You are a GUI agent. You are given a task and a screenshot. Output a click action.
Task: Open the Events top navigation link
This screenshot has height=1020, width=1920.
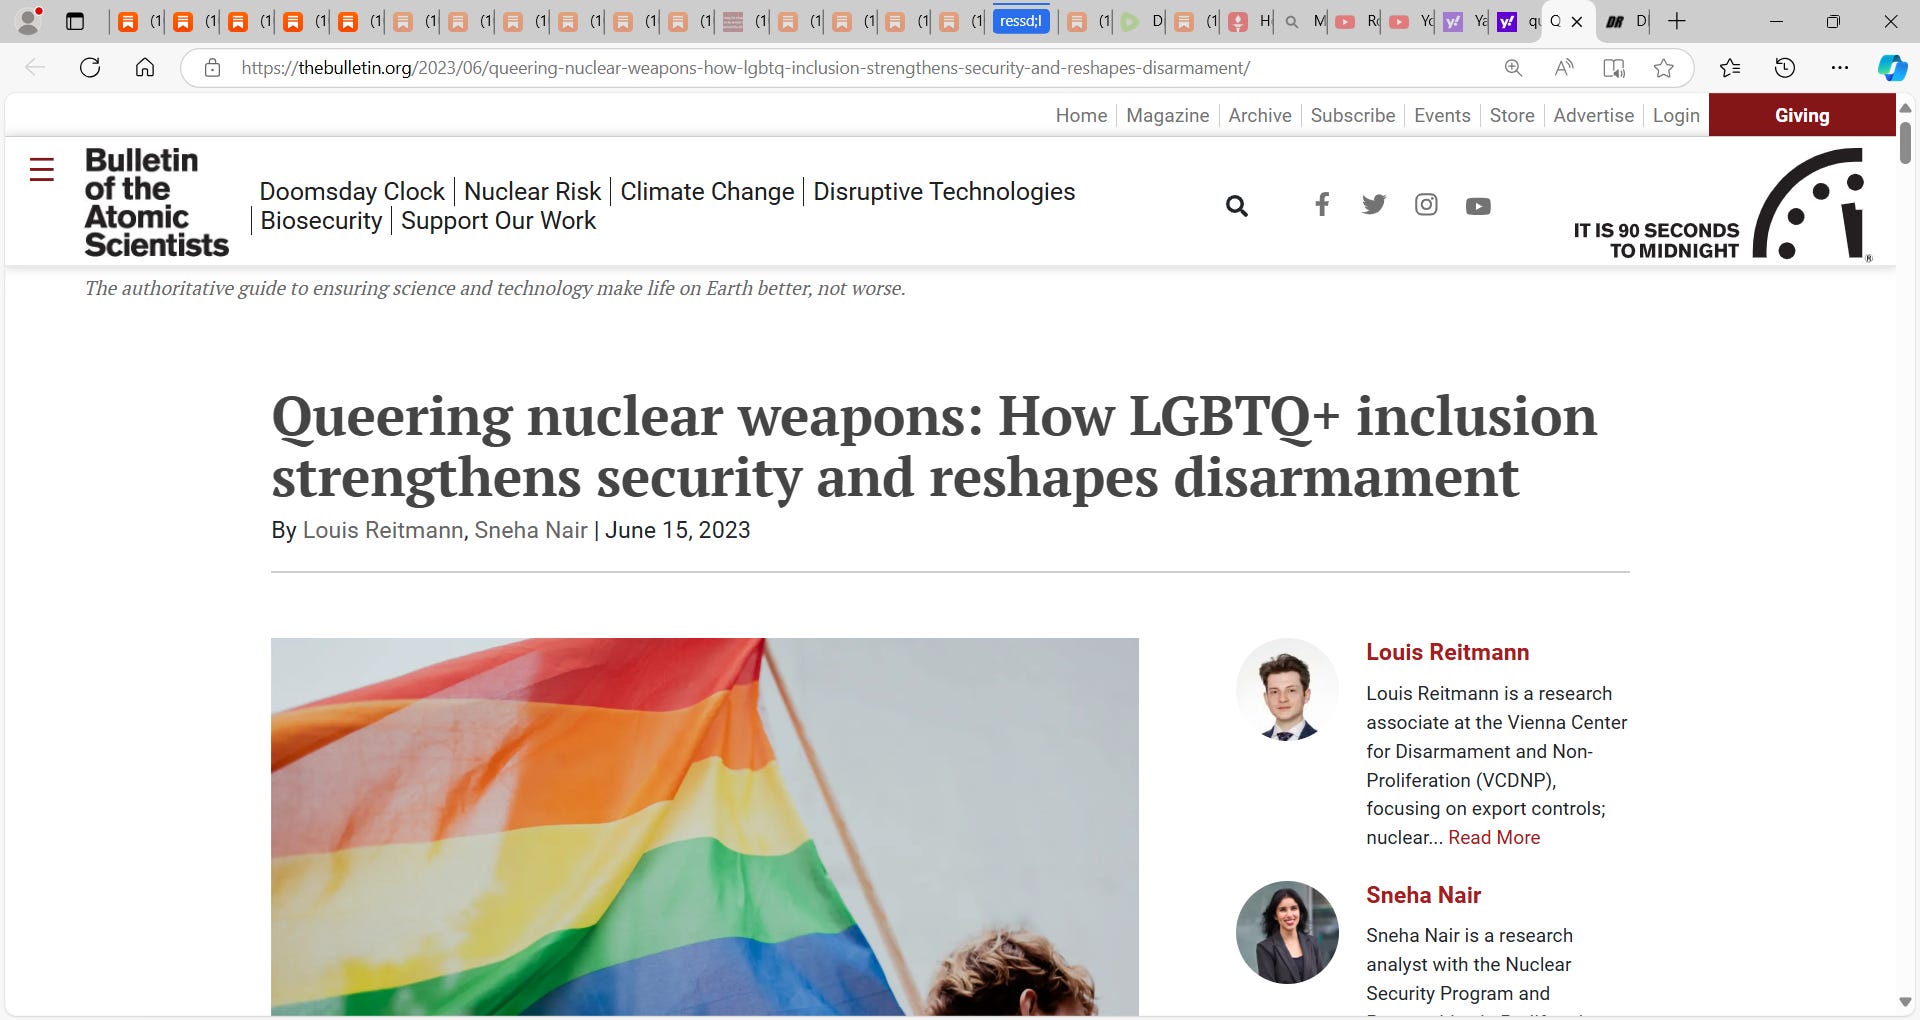tap(1442, 115)
